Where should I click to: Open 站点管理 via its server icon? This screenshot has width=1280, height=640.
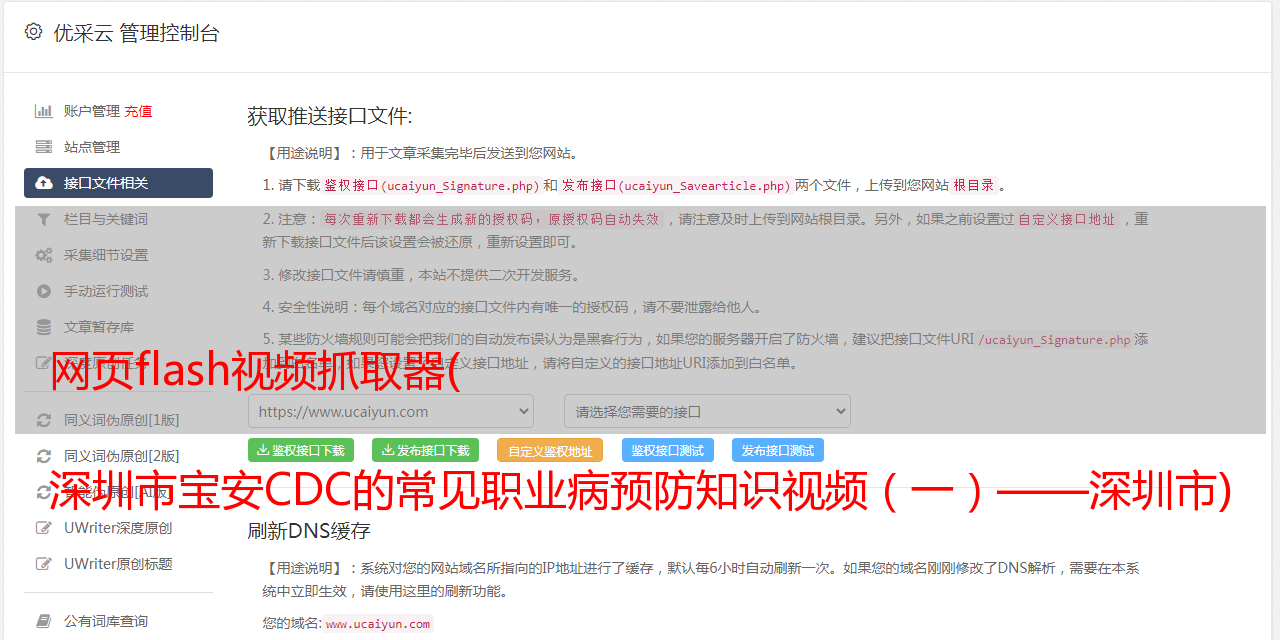tap(44, 147)
